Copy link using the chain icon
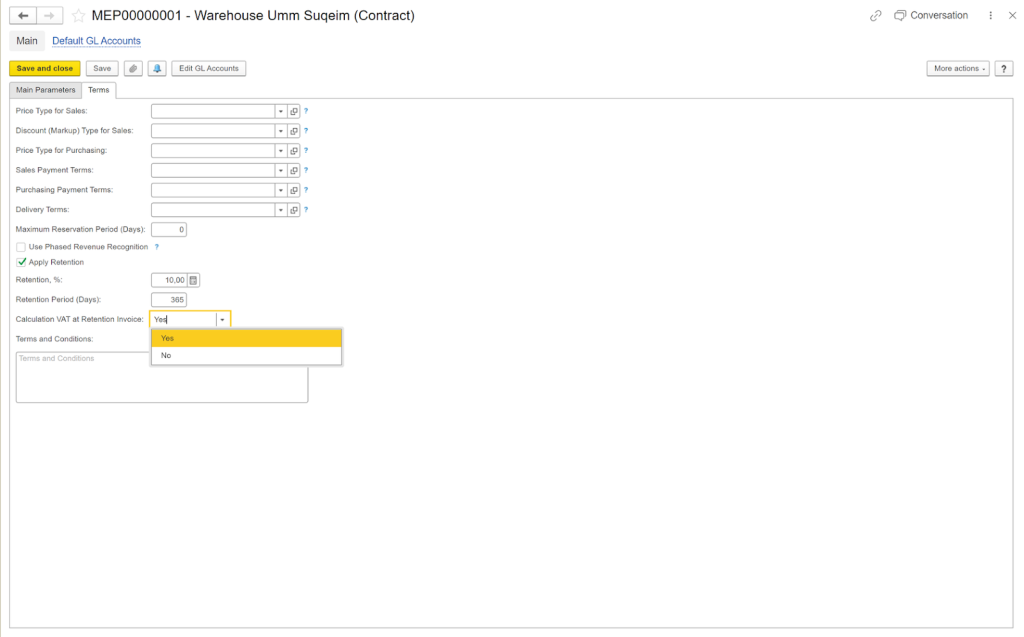 (x=876, y=16)
